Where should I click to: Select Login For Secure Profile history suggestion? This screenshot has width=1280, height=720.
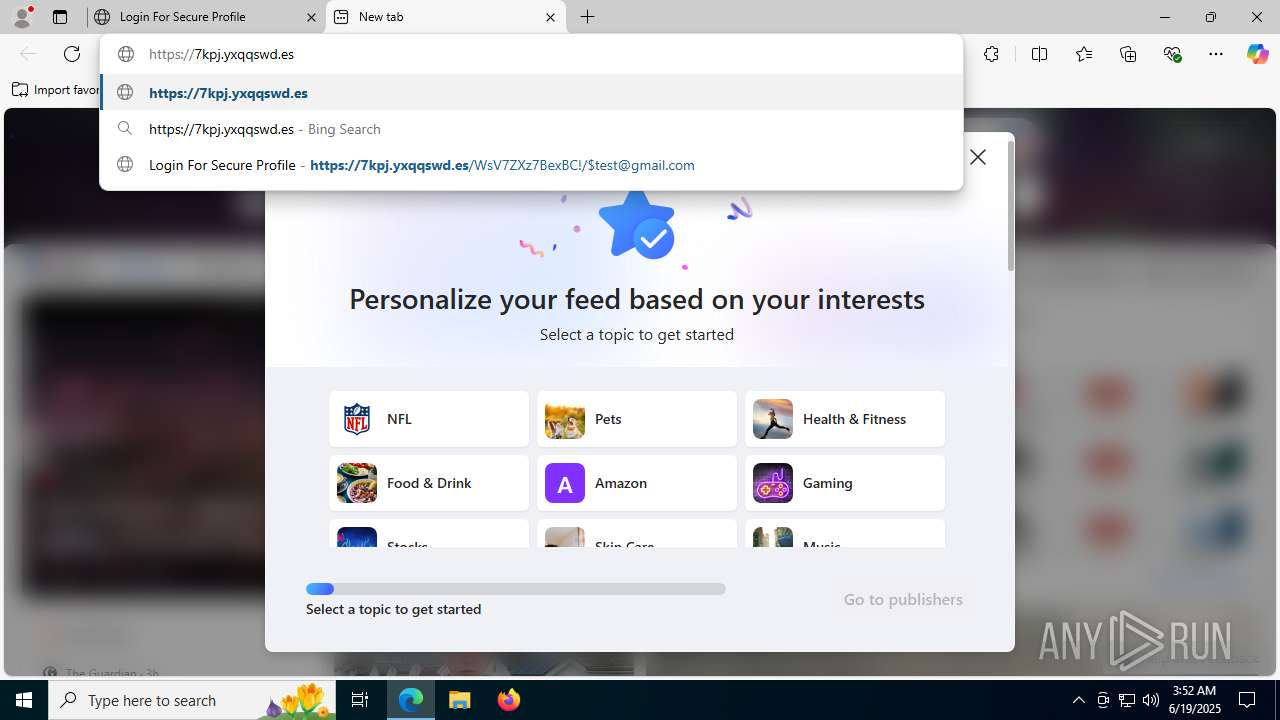(x=531, y=164)
